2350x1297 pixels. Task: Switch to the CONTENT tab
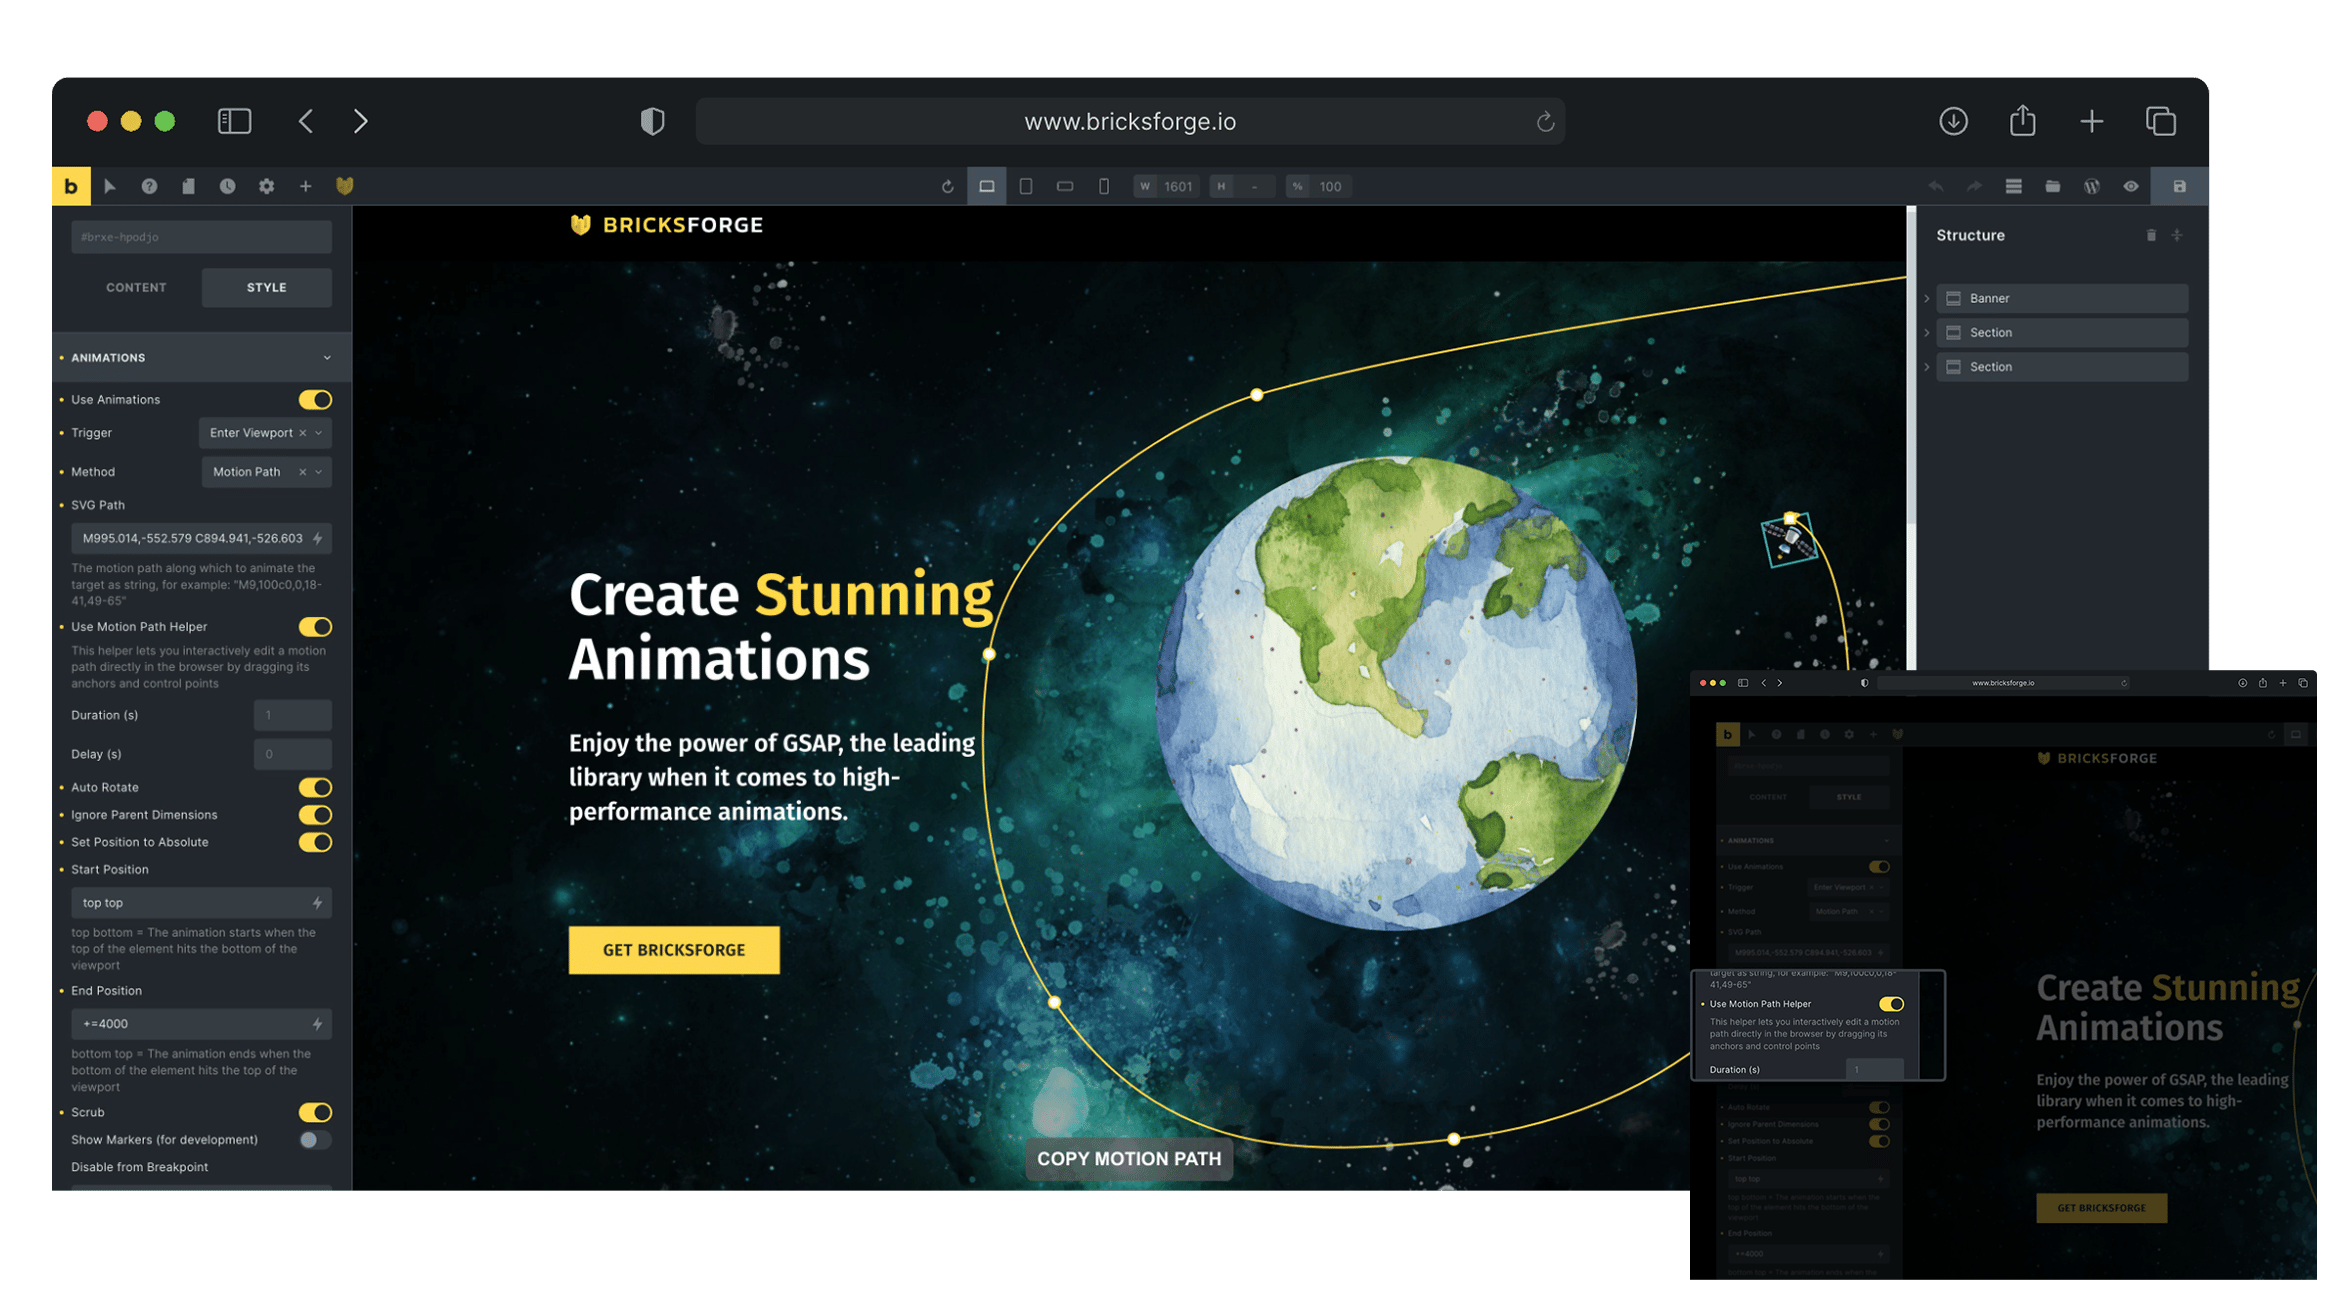pos(136,288)
